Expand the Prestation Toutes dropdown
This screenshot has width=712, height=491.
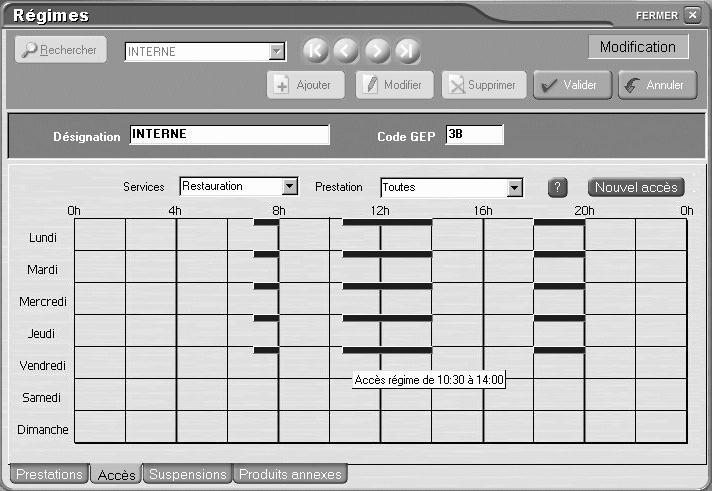point(514,188)
